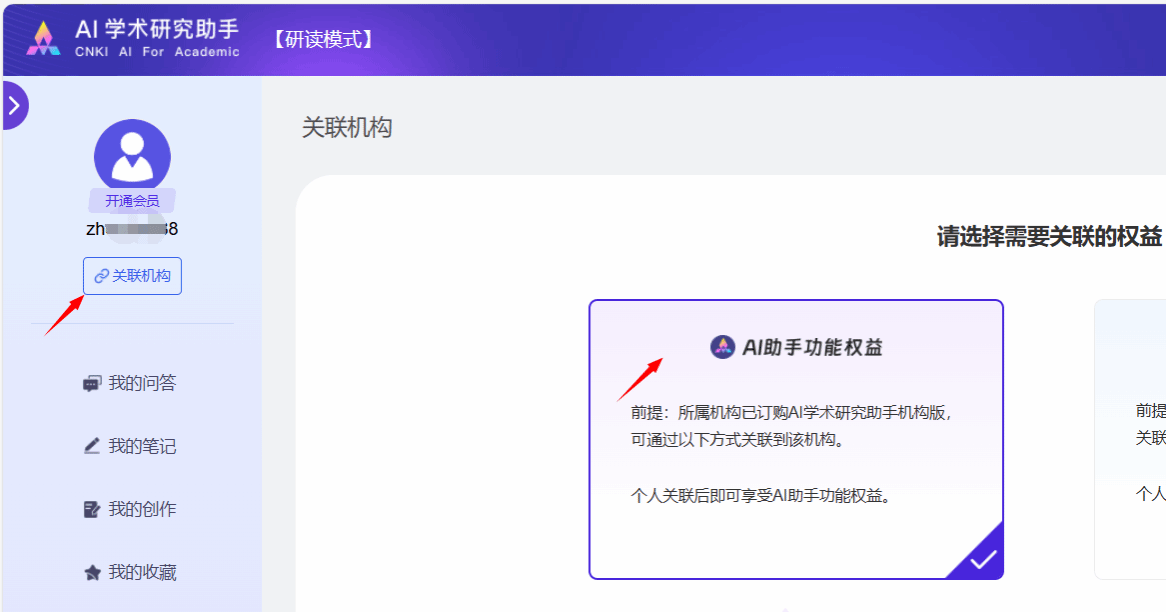Open the 我的问答 menu item
Viewport: 1166px width, 612px height.
point(142,383)
